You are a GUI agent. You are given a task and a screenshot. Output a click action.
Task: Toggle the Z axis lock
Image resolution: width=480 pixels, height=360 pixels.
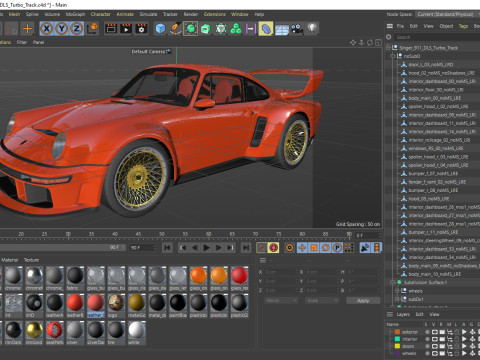click(x=77, y=29)
